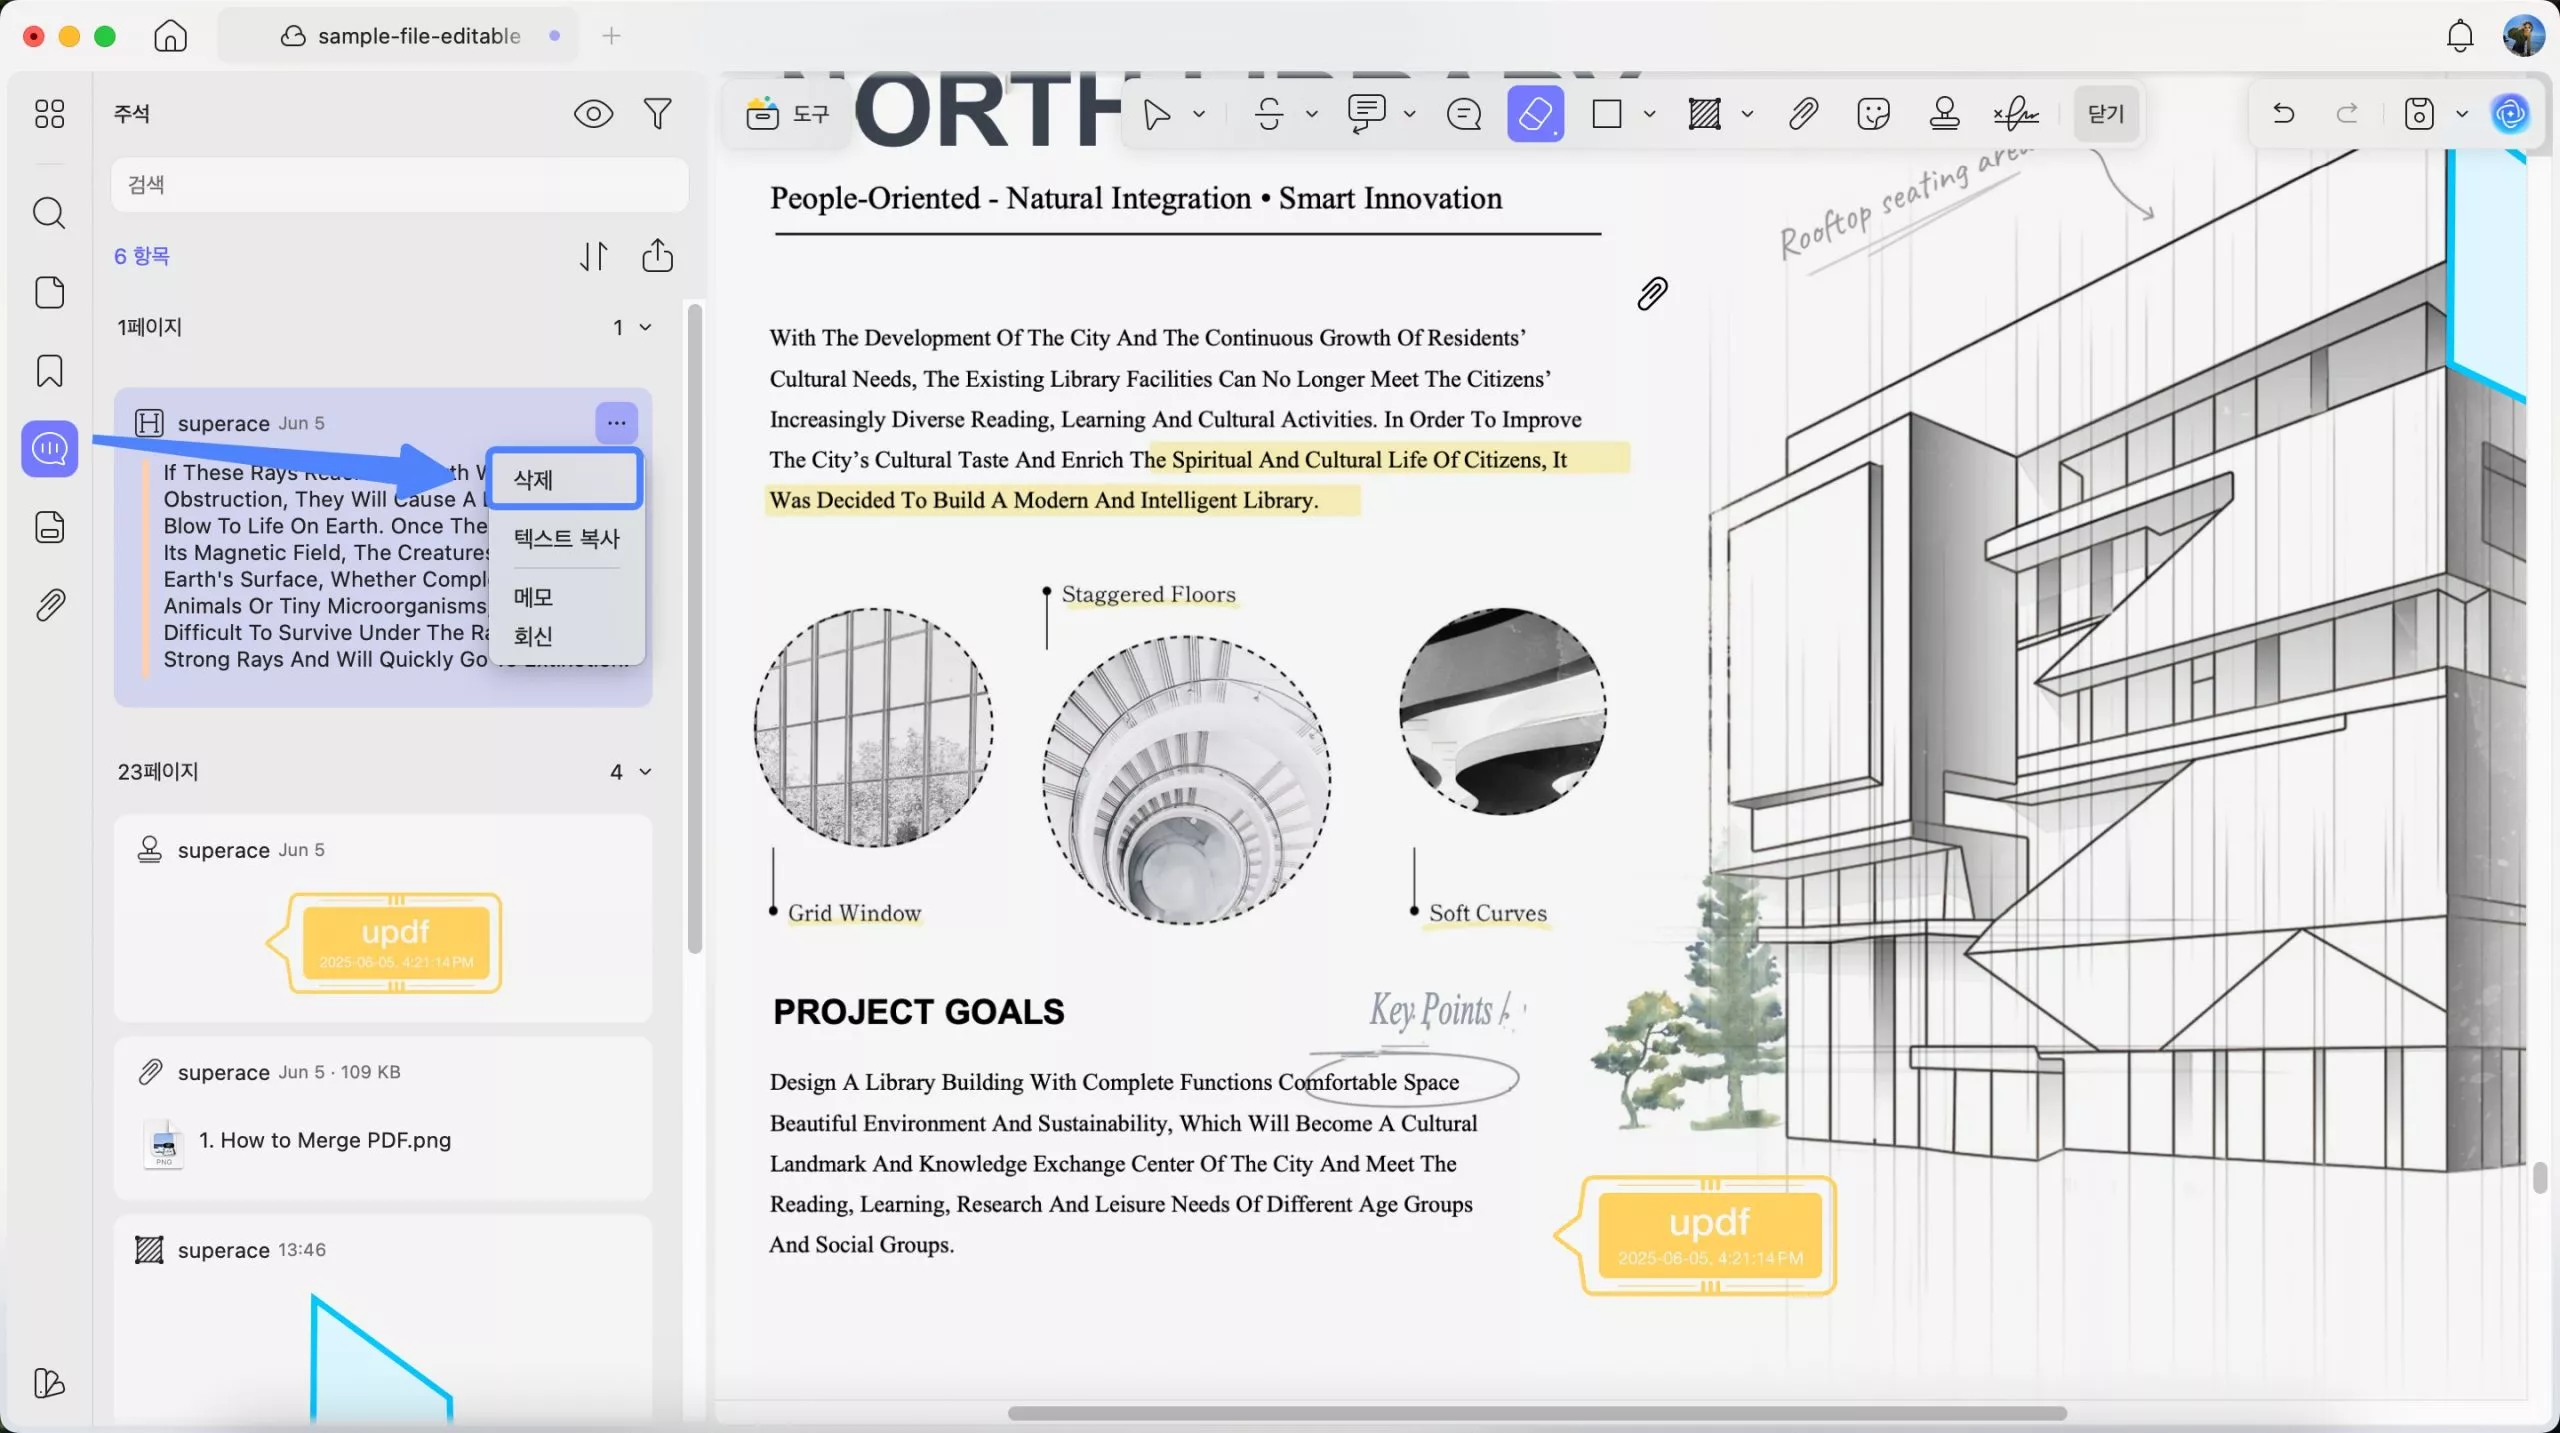Select the attach file paperclip tool
Image resolution: width=2560 pixels, height=1433 pixels.
tap(1803, 114)
